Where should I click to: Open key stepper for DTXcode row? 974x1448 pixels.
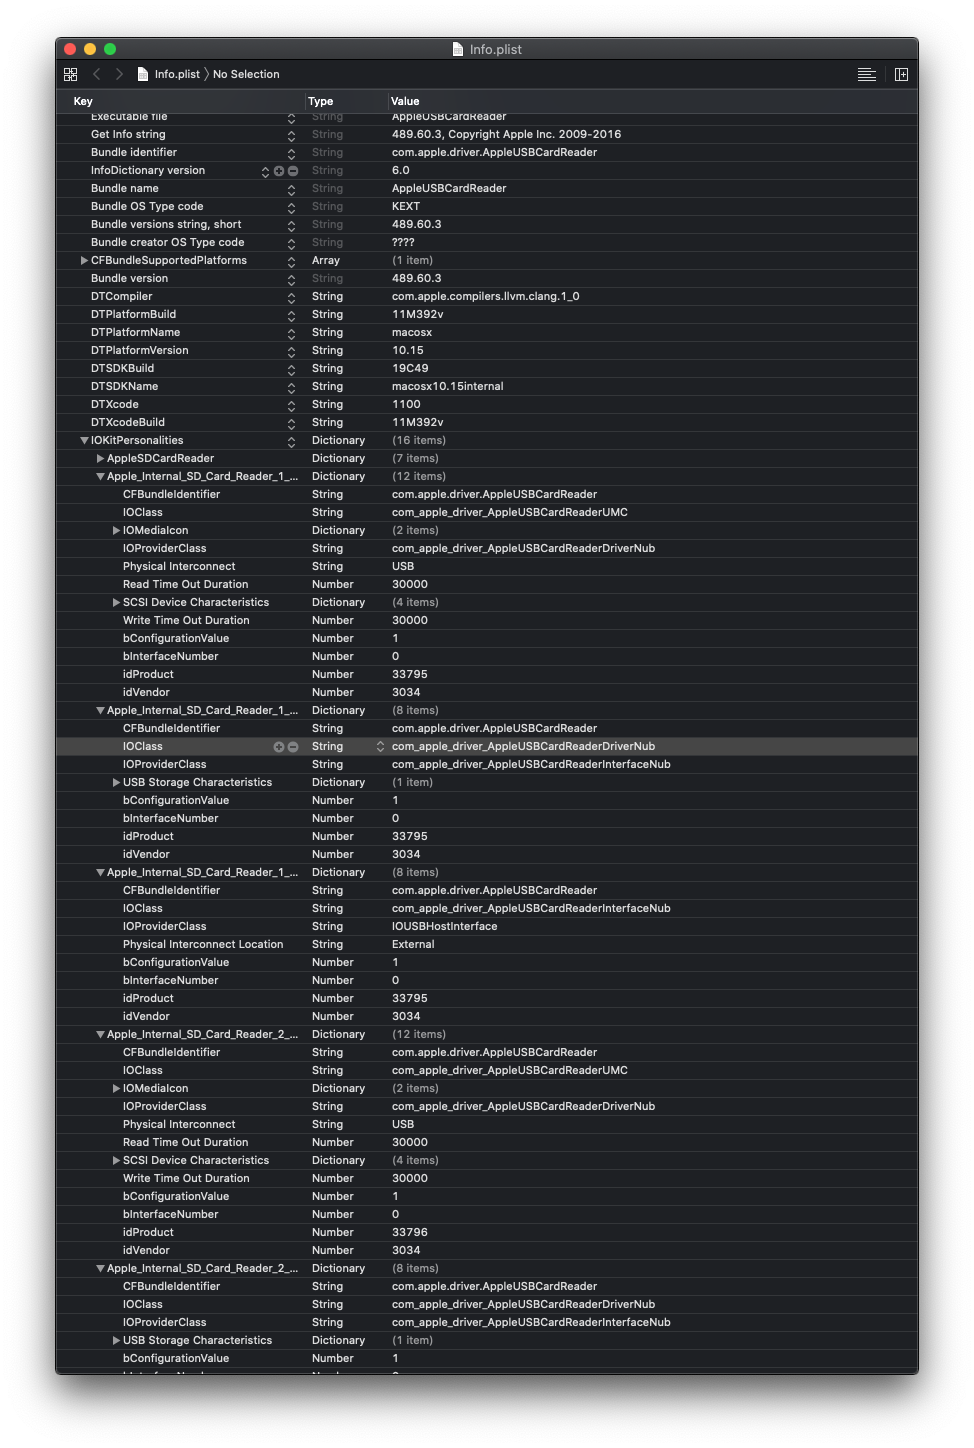(291, 405)
